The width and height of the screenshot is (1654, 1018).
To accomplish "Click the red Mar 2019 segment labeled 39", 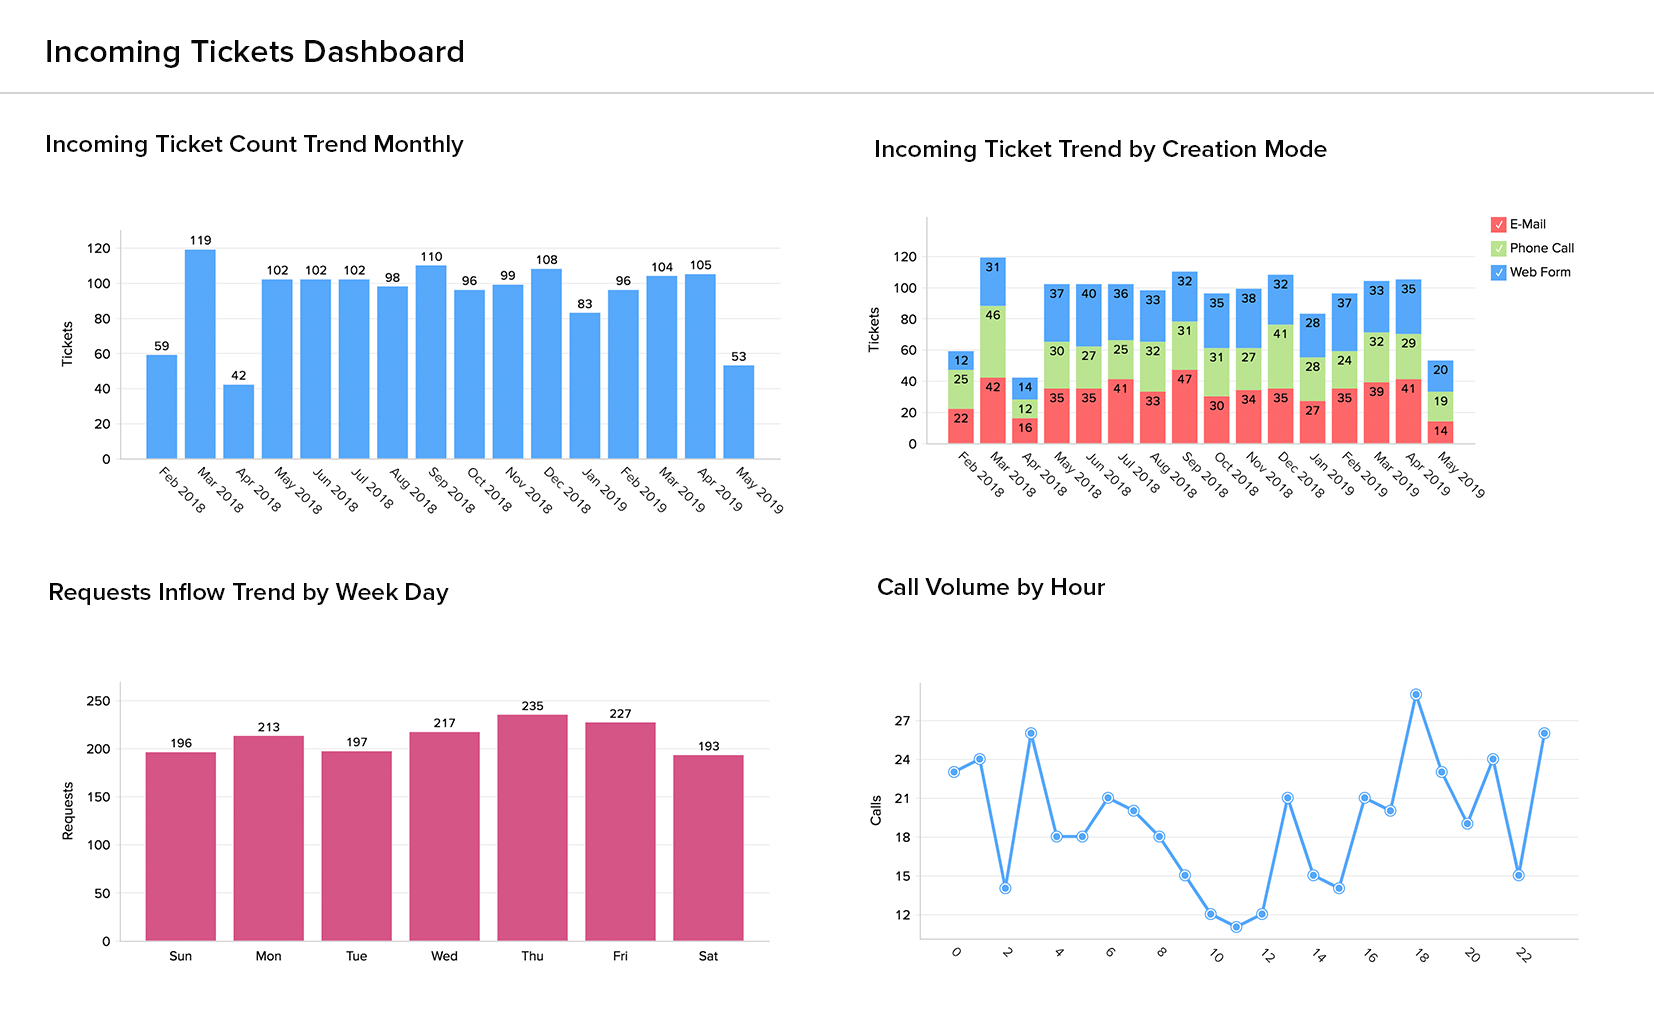I will (x=1377, y=413).
